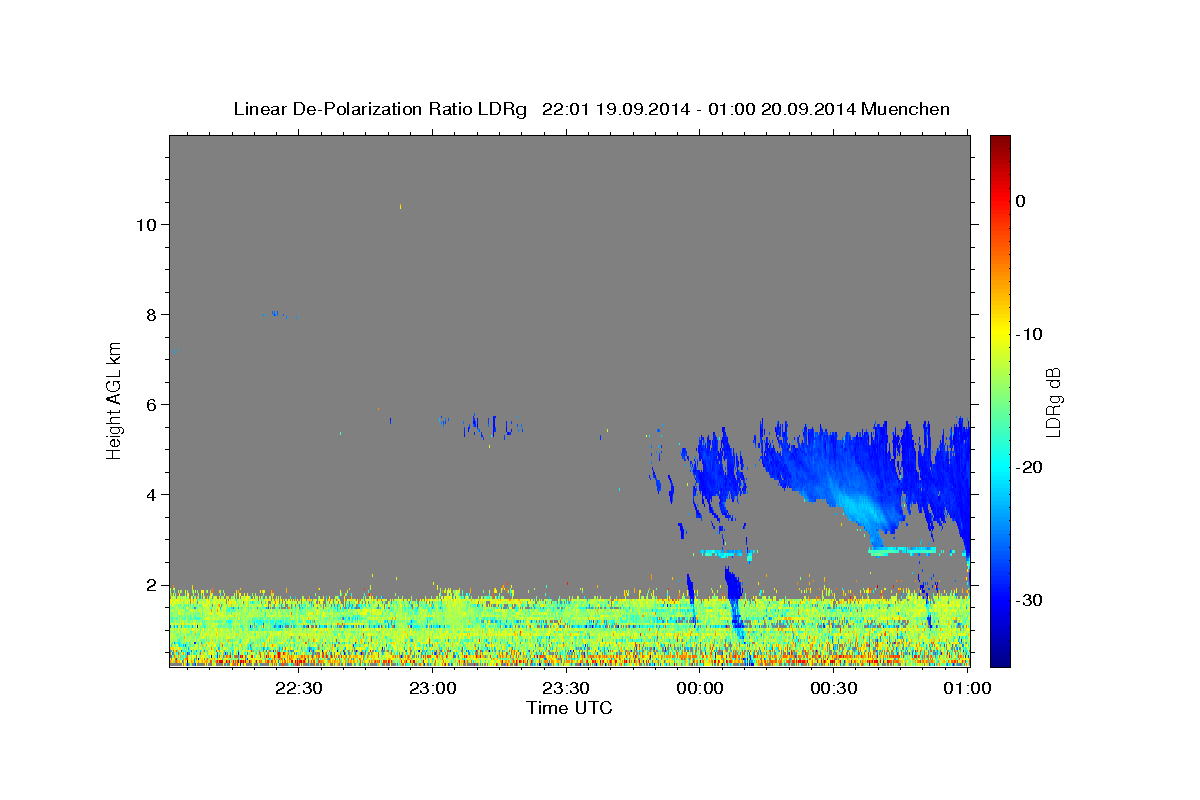Click the height tick label 10
Image resolution: width=1200 pixels, height=800 pixels.
tap(146, 224)
